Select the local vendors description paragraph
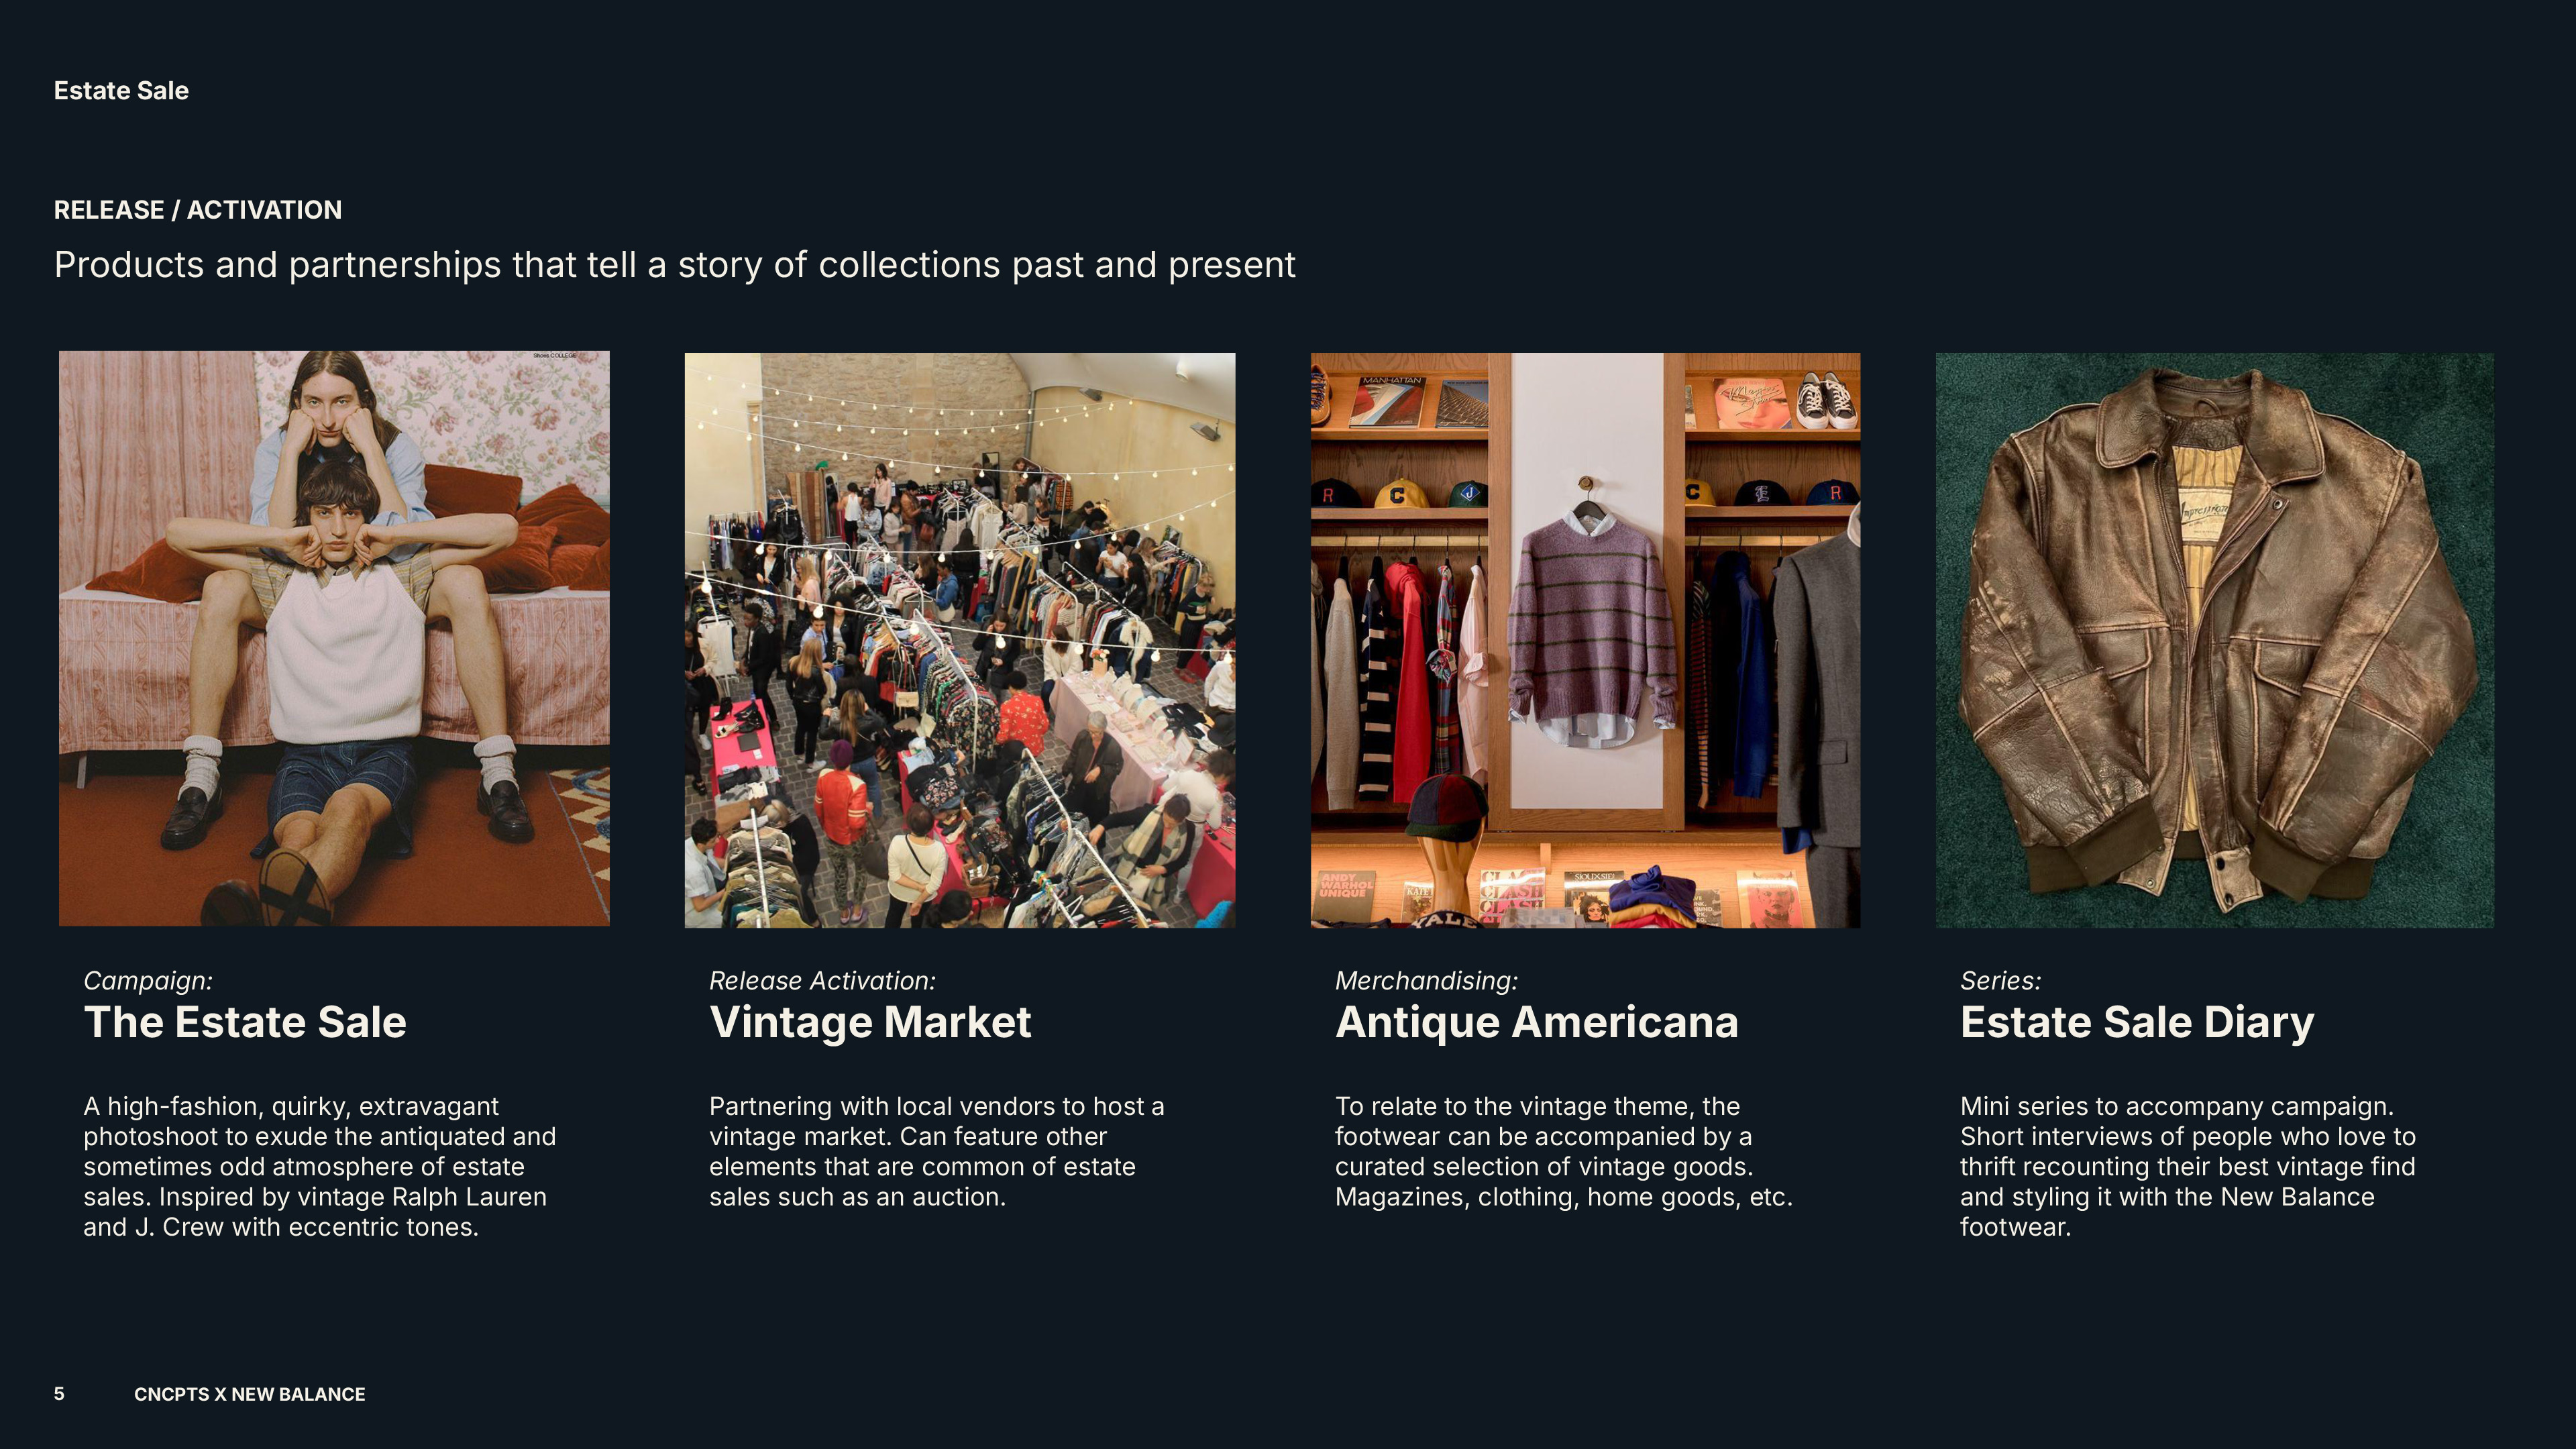Image resolution: width=2576 pixels, height=1449 pixels. click(x=937, y=1152)
